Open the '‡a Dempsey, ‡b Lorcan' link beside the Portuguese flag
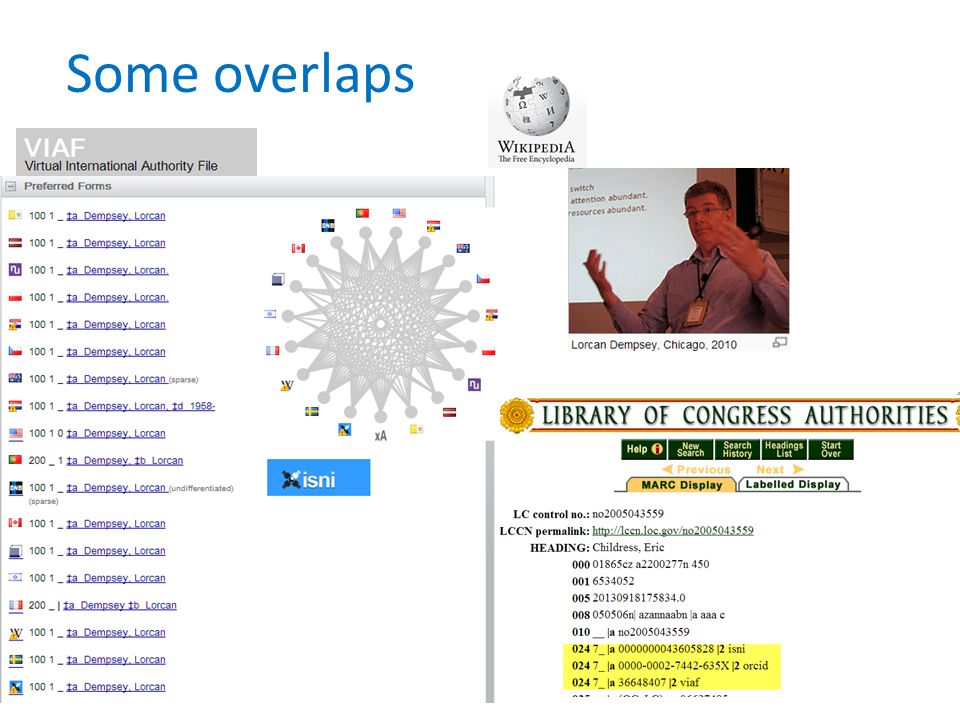 (125, 460)
